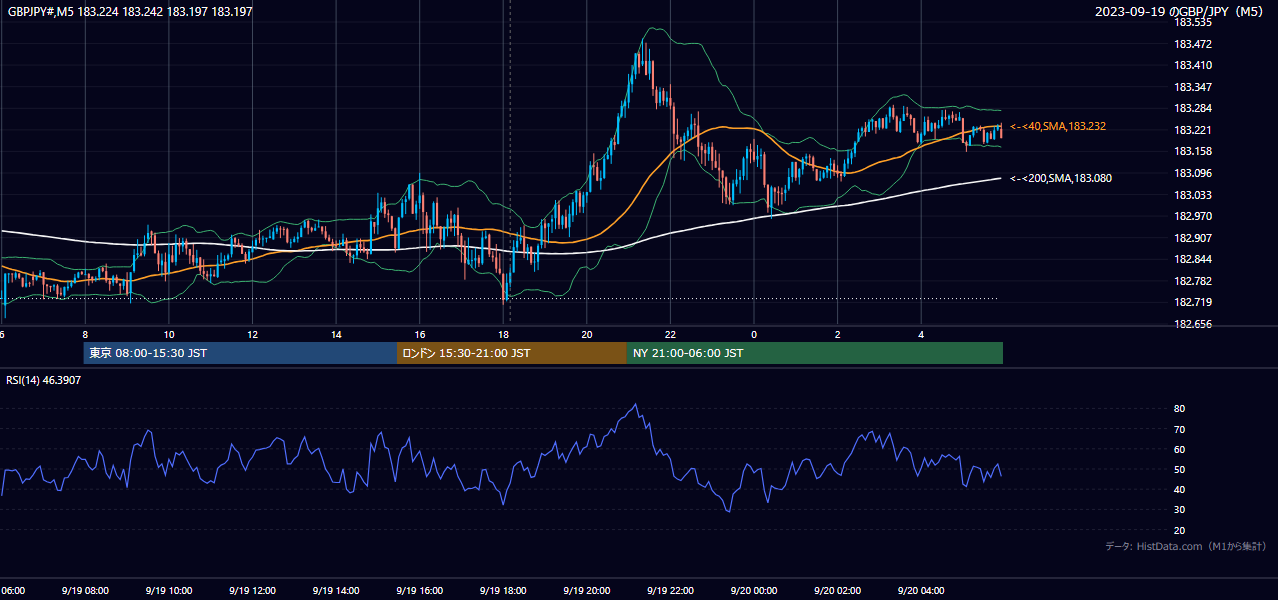The image size is (1278, 600).
Task: Select the 200 SMA label 183.080
Action: [1061, 178]
